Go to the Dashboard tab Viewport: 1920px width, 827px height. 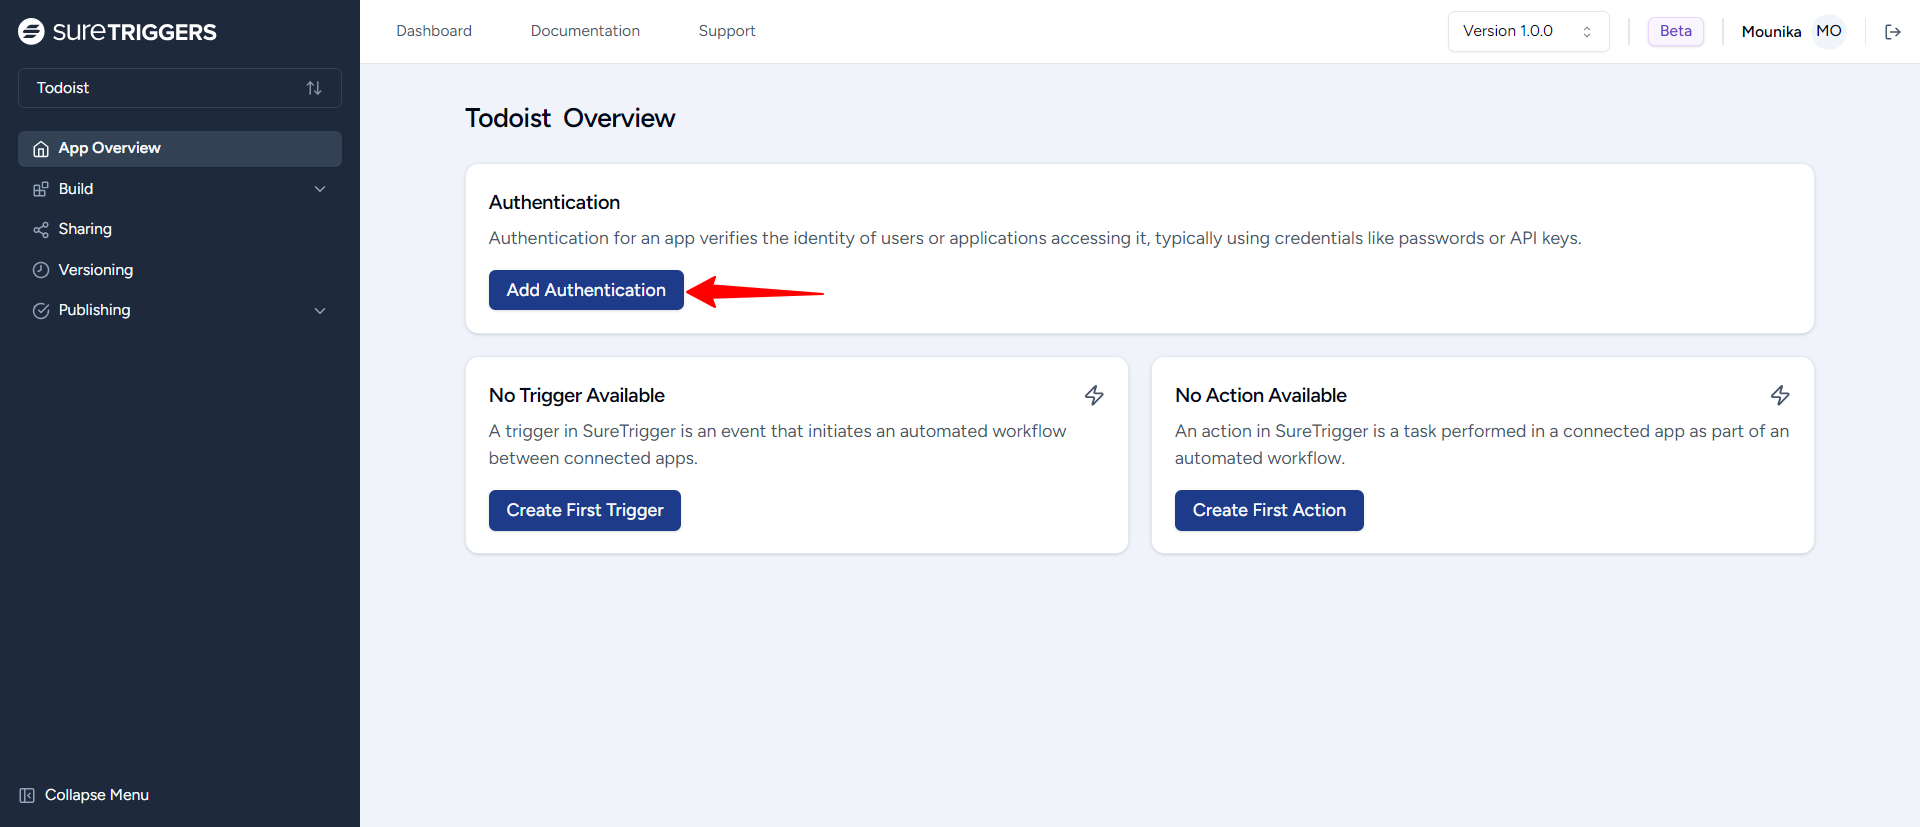[434, 31]
